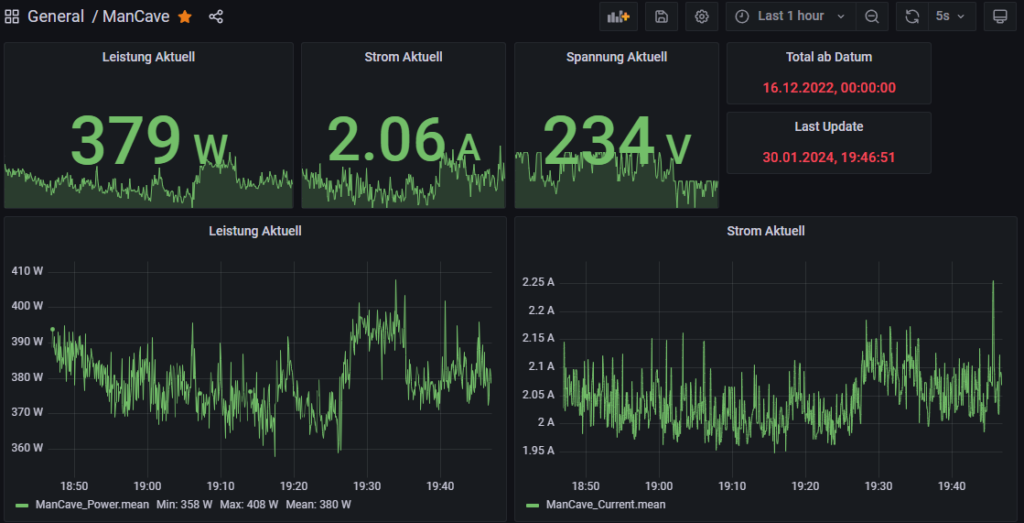Click the ManCave dashboard title
1024x523 pixels.
(136, 17)
